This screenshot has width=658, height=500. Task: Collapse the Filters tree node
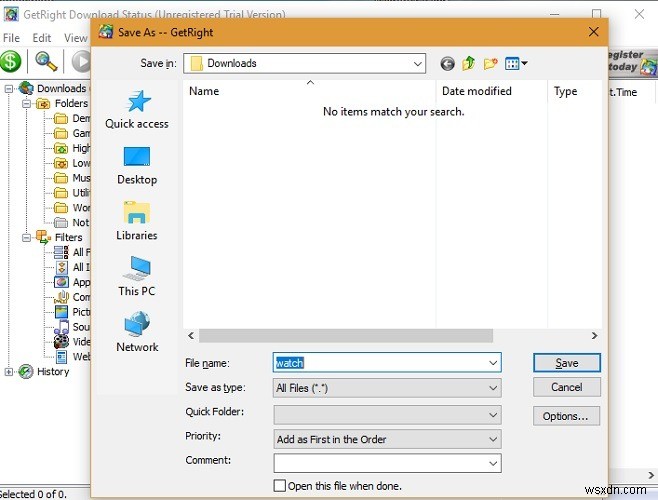(x=26, y=238)
